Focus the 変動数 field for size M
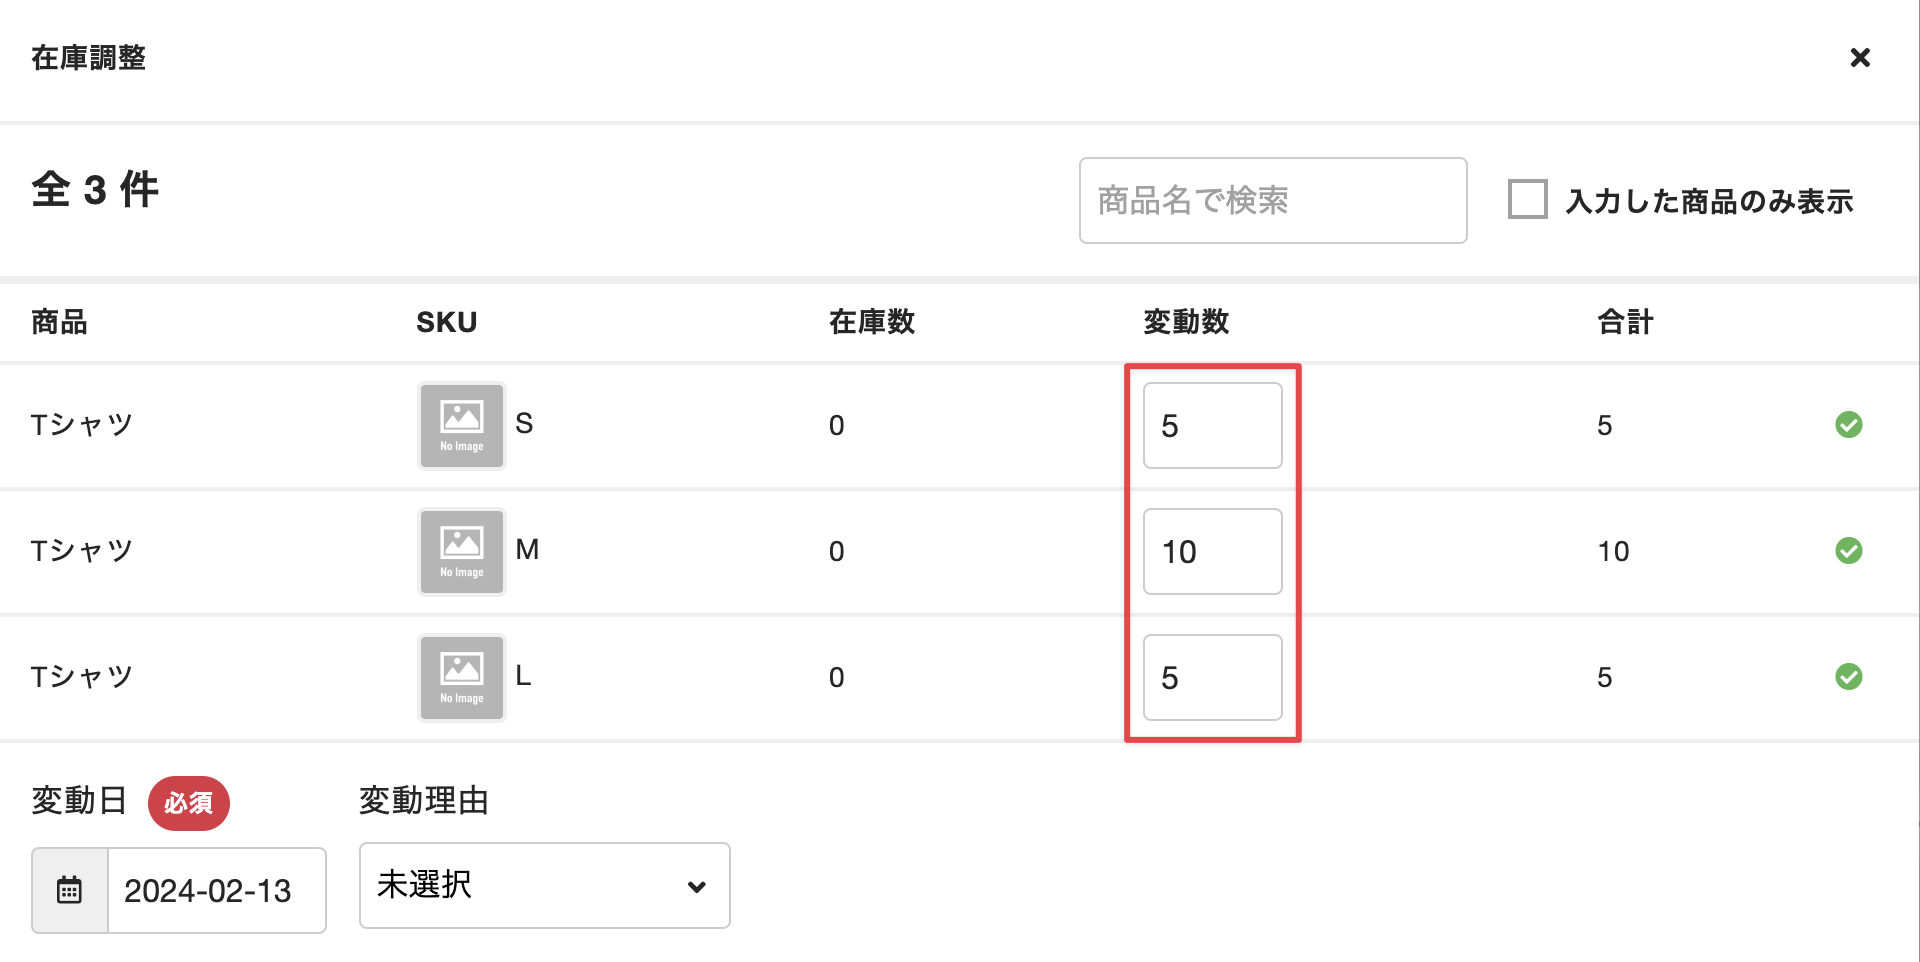 click(1212, 552)
